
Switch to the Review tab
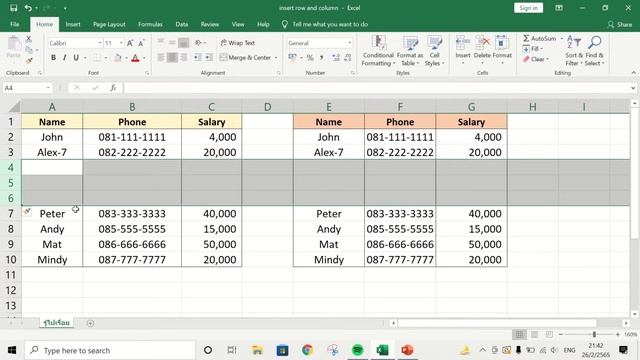(x=209, y=24)
